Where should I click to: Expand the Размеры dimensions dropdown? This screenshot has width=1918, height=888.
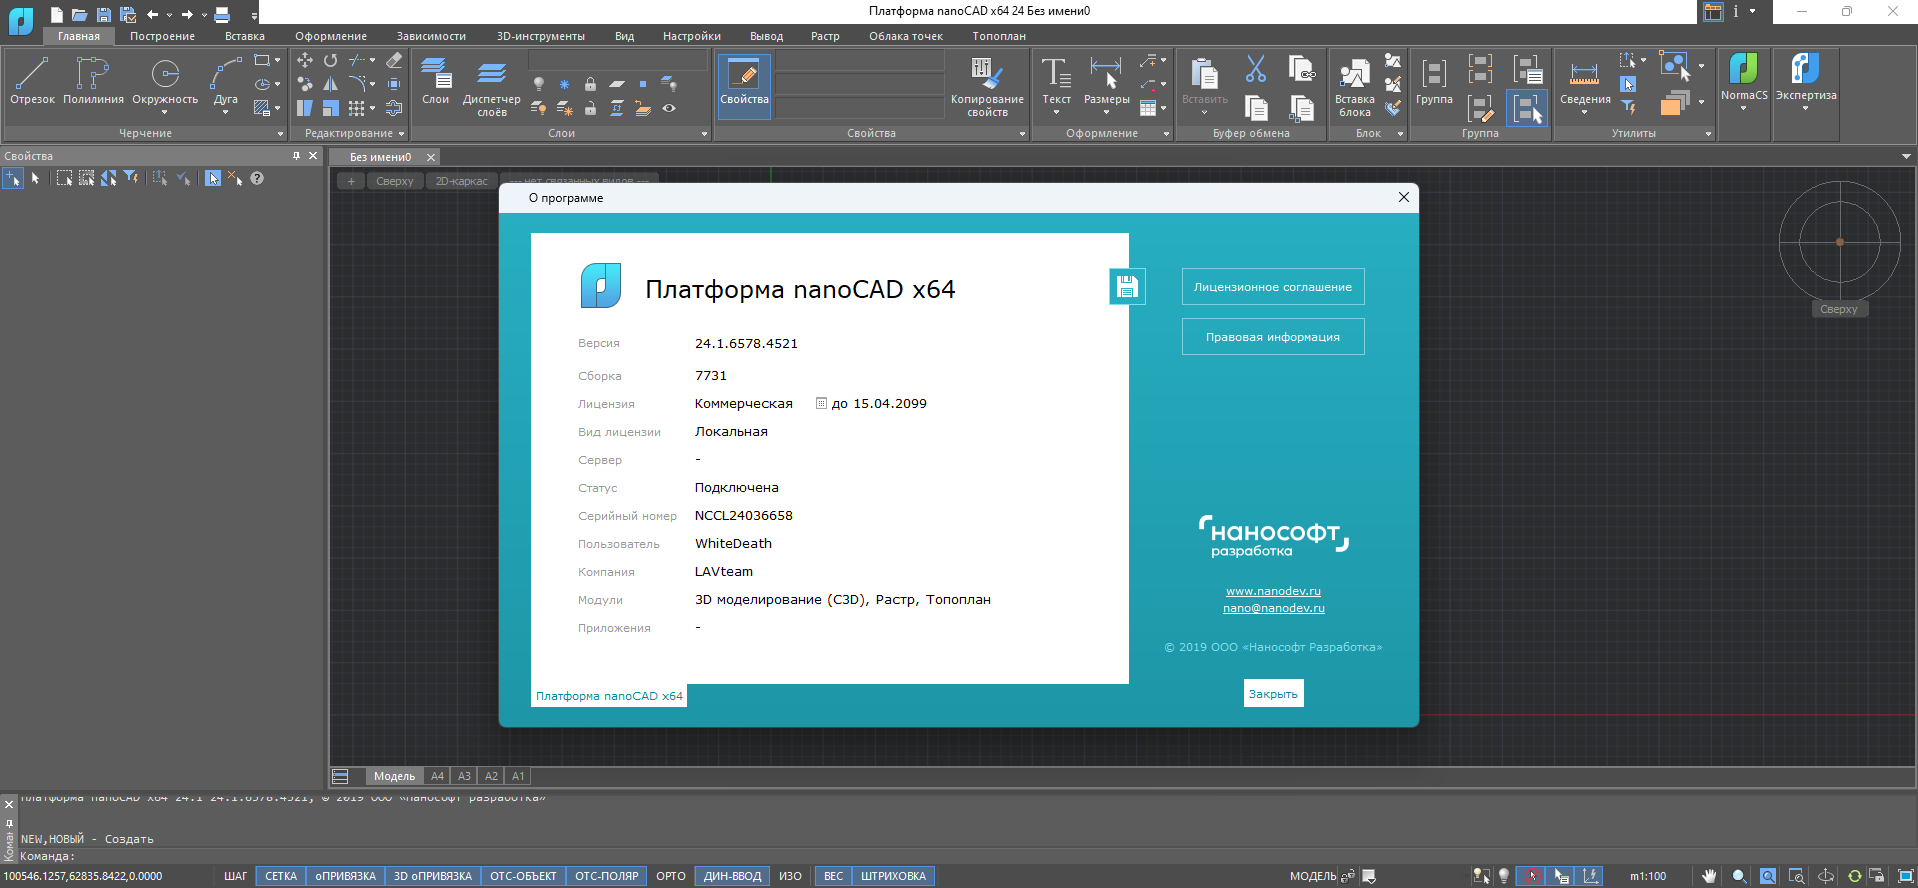(1106, 112)
